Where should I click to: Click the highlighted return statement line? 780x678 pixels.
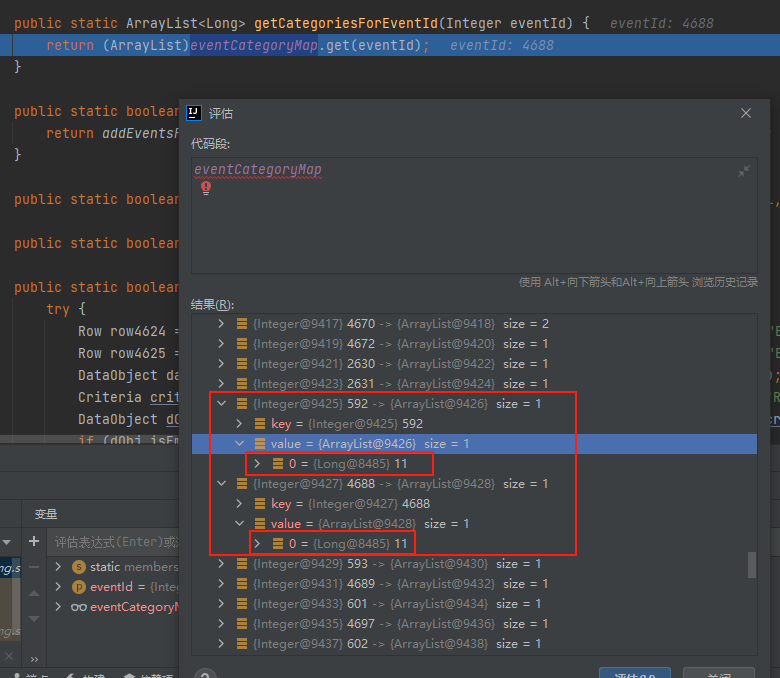click(390, 45)
